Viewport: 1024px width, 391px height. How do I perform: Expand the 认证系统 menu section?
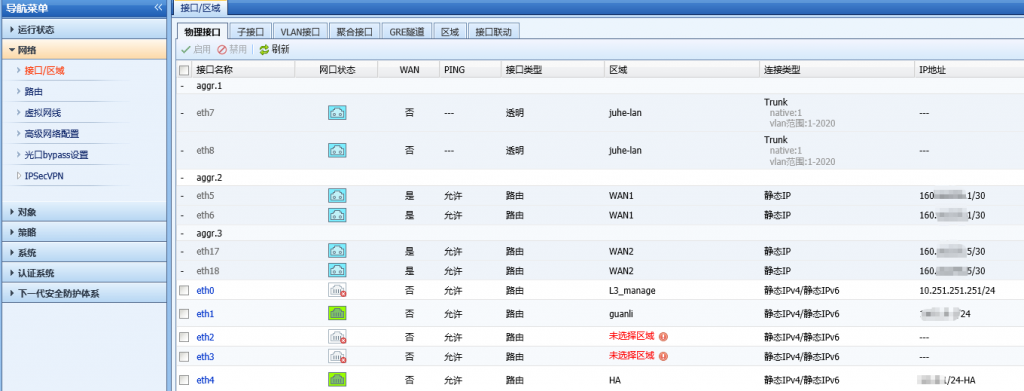tap(84, 273)
